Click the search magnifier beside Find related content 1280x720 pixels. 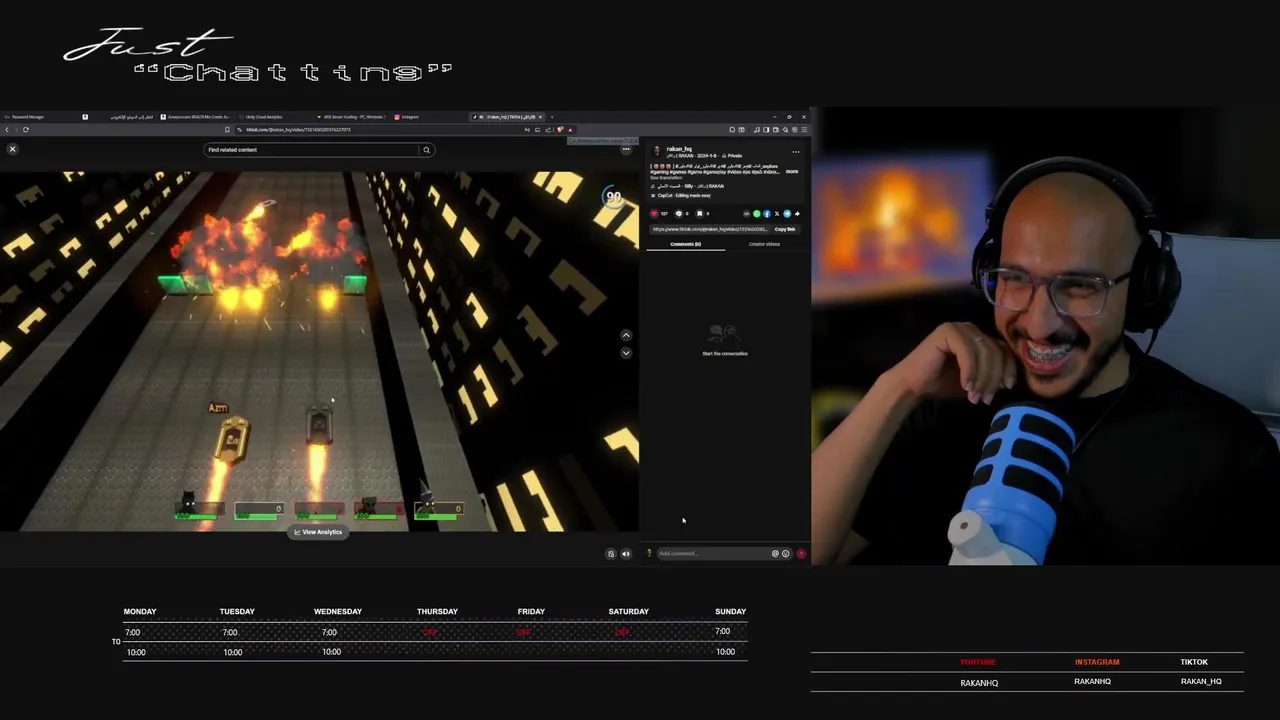426,150
